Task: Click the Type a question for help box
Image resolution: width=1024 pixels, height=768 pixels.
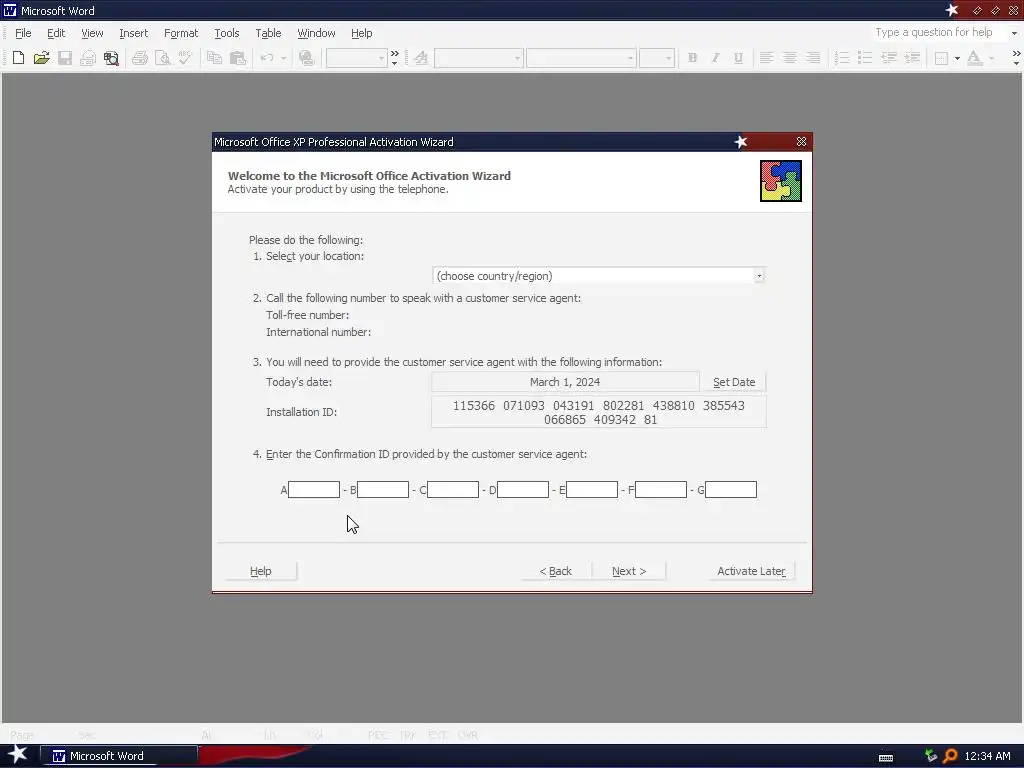Action: [x=938, y=33]
